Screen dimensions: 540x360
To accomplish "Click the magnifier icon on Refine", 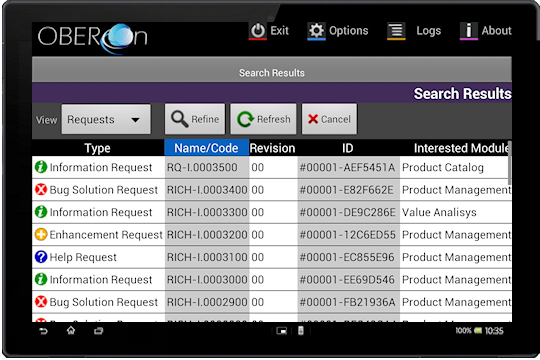I will 179,119.
